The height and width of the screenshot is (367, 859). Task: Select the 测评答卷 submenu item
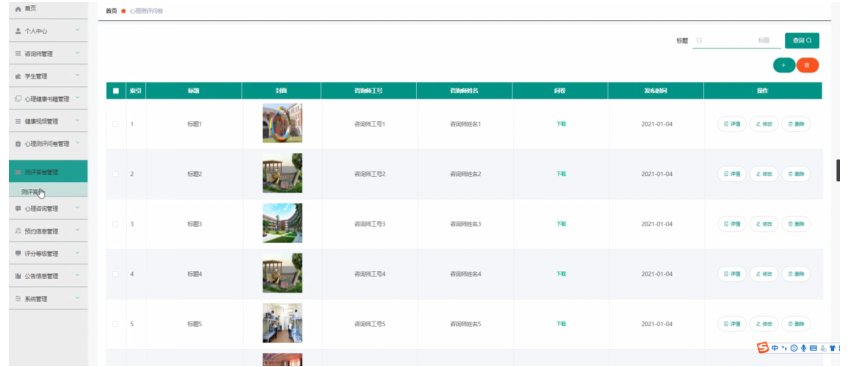click(48, 191)
